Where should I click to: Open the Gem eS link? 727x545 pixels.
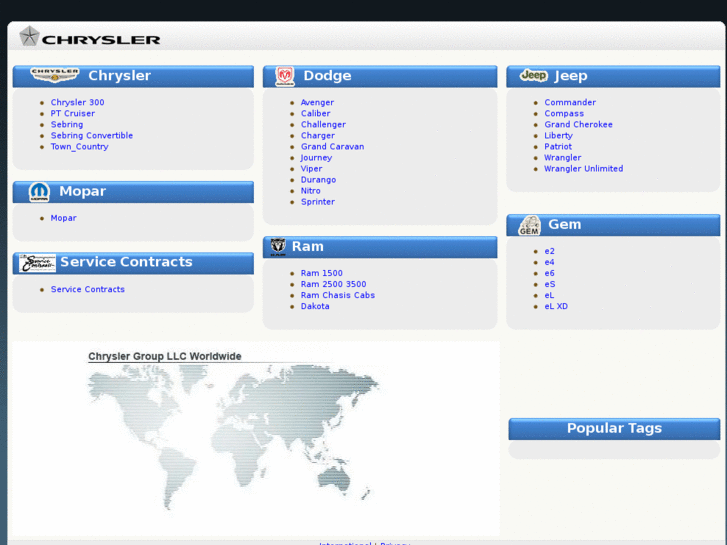click(549, 284)
